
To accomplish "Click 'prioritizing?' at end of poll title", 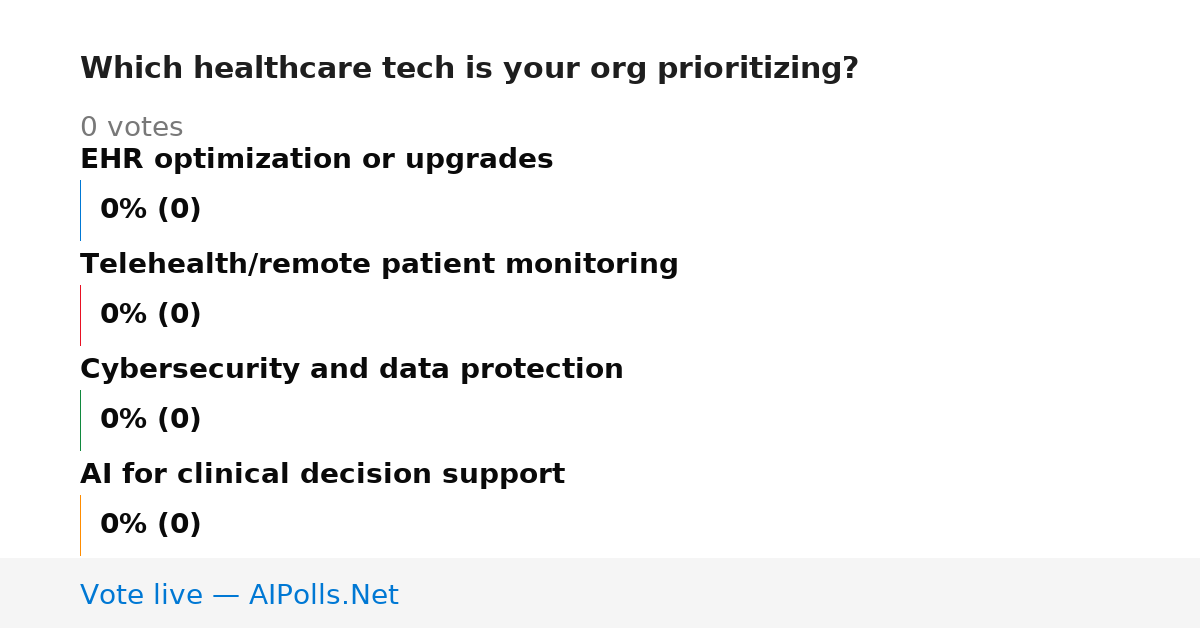I will click(757, 70).
